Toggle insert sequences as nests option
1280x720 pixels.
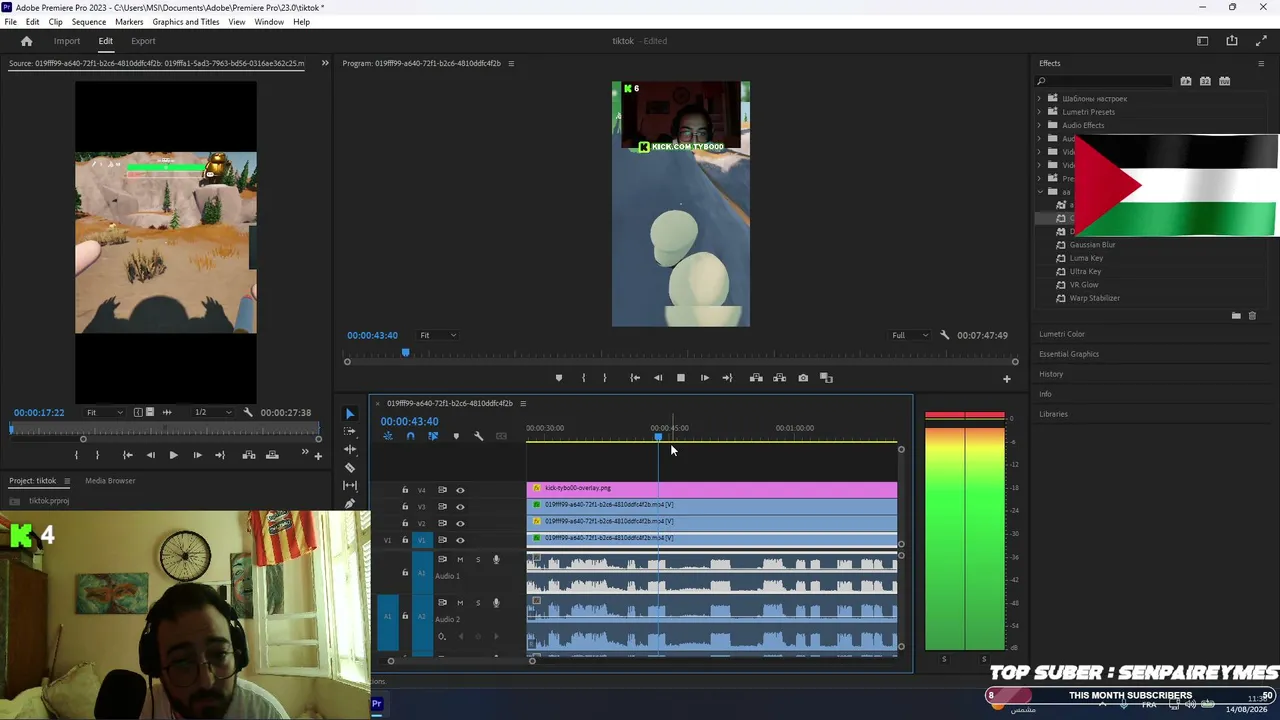pyautogui.click(x=388, y=436)
